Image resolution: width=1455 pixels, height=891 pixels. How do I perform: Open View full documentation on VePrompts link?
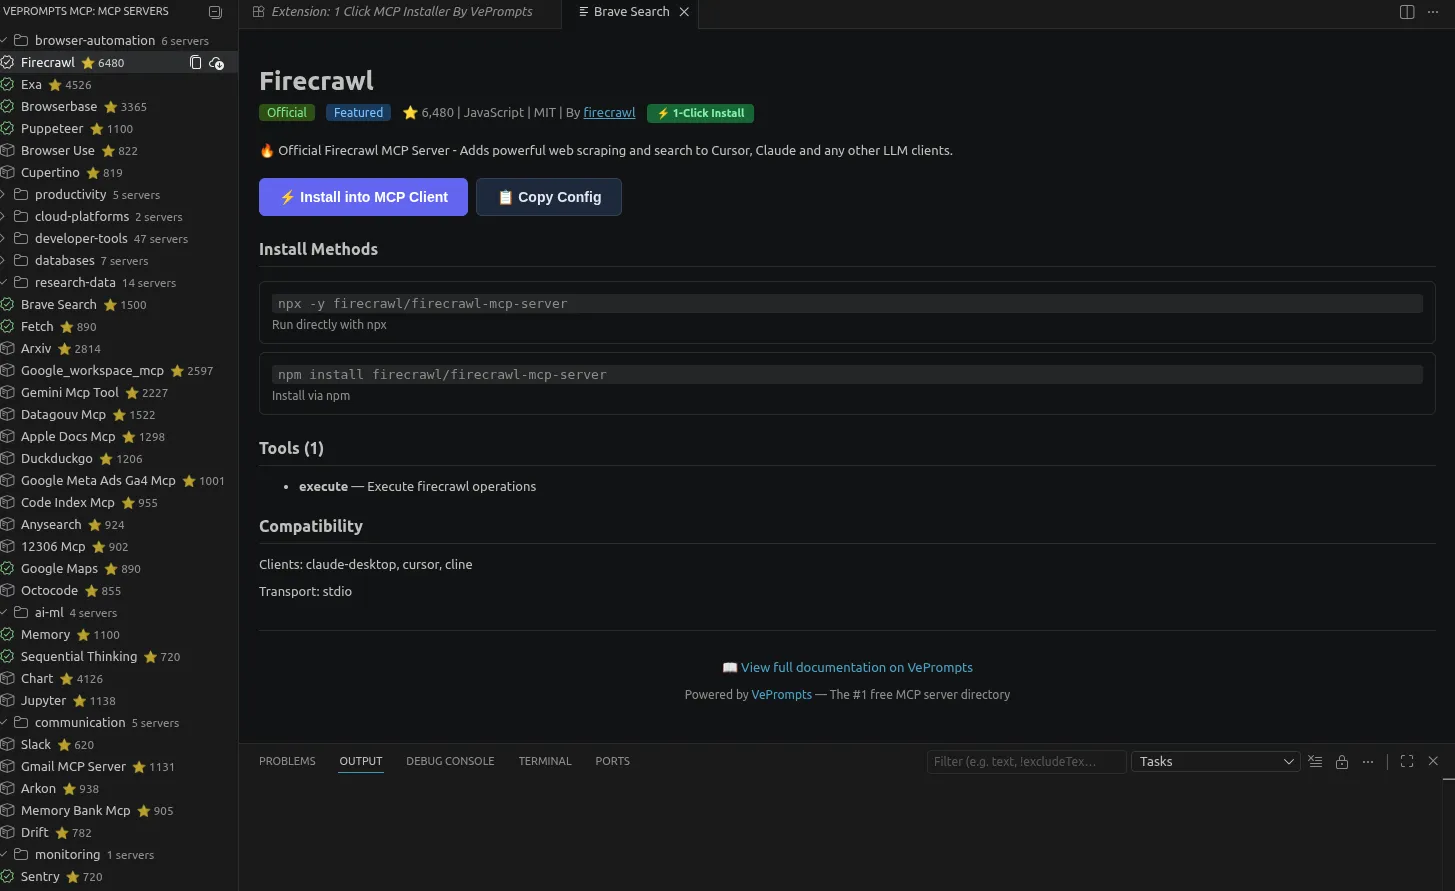(857, 668)
